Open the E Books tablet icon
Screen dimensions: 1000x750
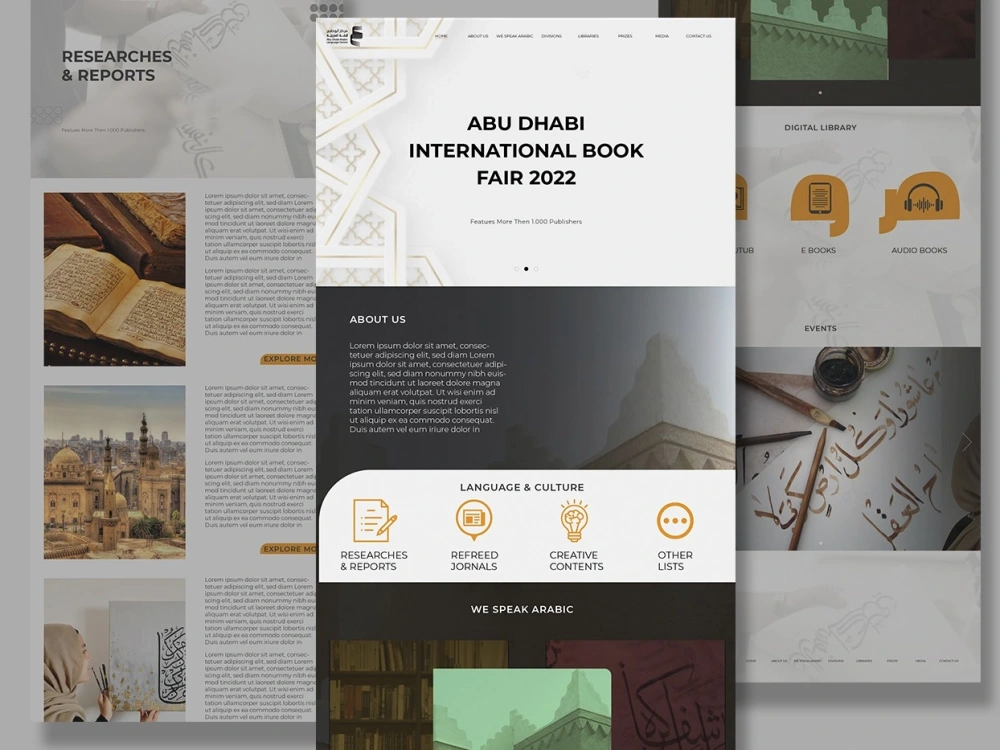click(820, 204)
